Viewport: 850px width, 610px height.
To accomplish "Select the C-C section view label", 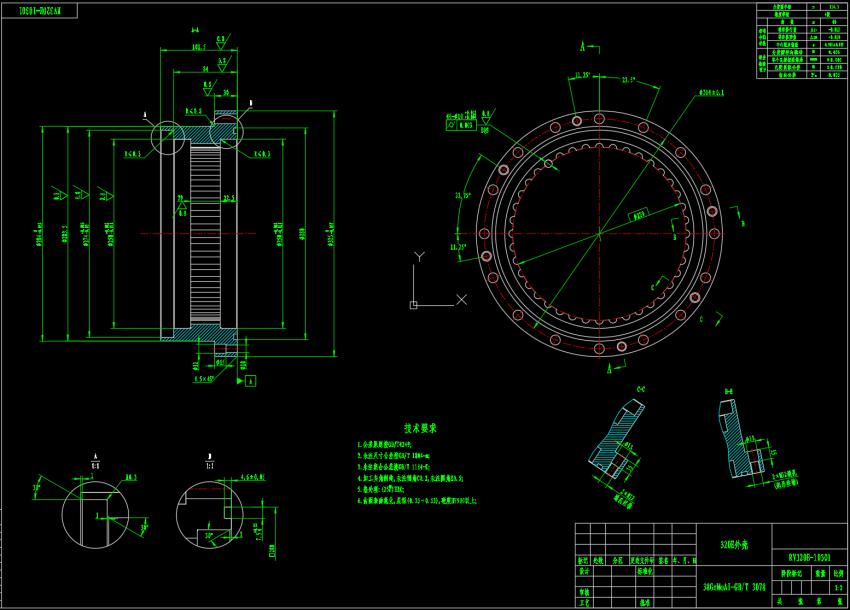I will coord(640,389).
